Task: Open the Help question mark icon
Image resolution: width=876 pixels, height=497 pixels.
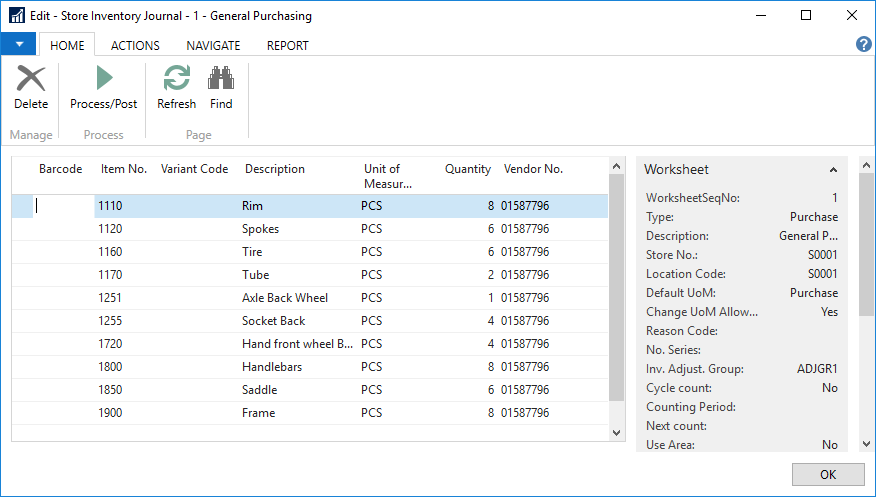Action: [864, 44]
